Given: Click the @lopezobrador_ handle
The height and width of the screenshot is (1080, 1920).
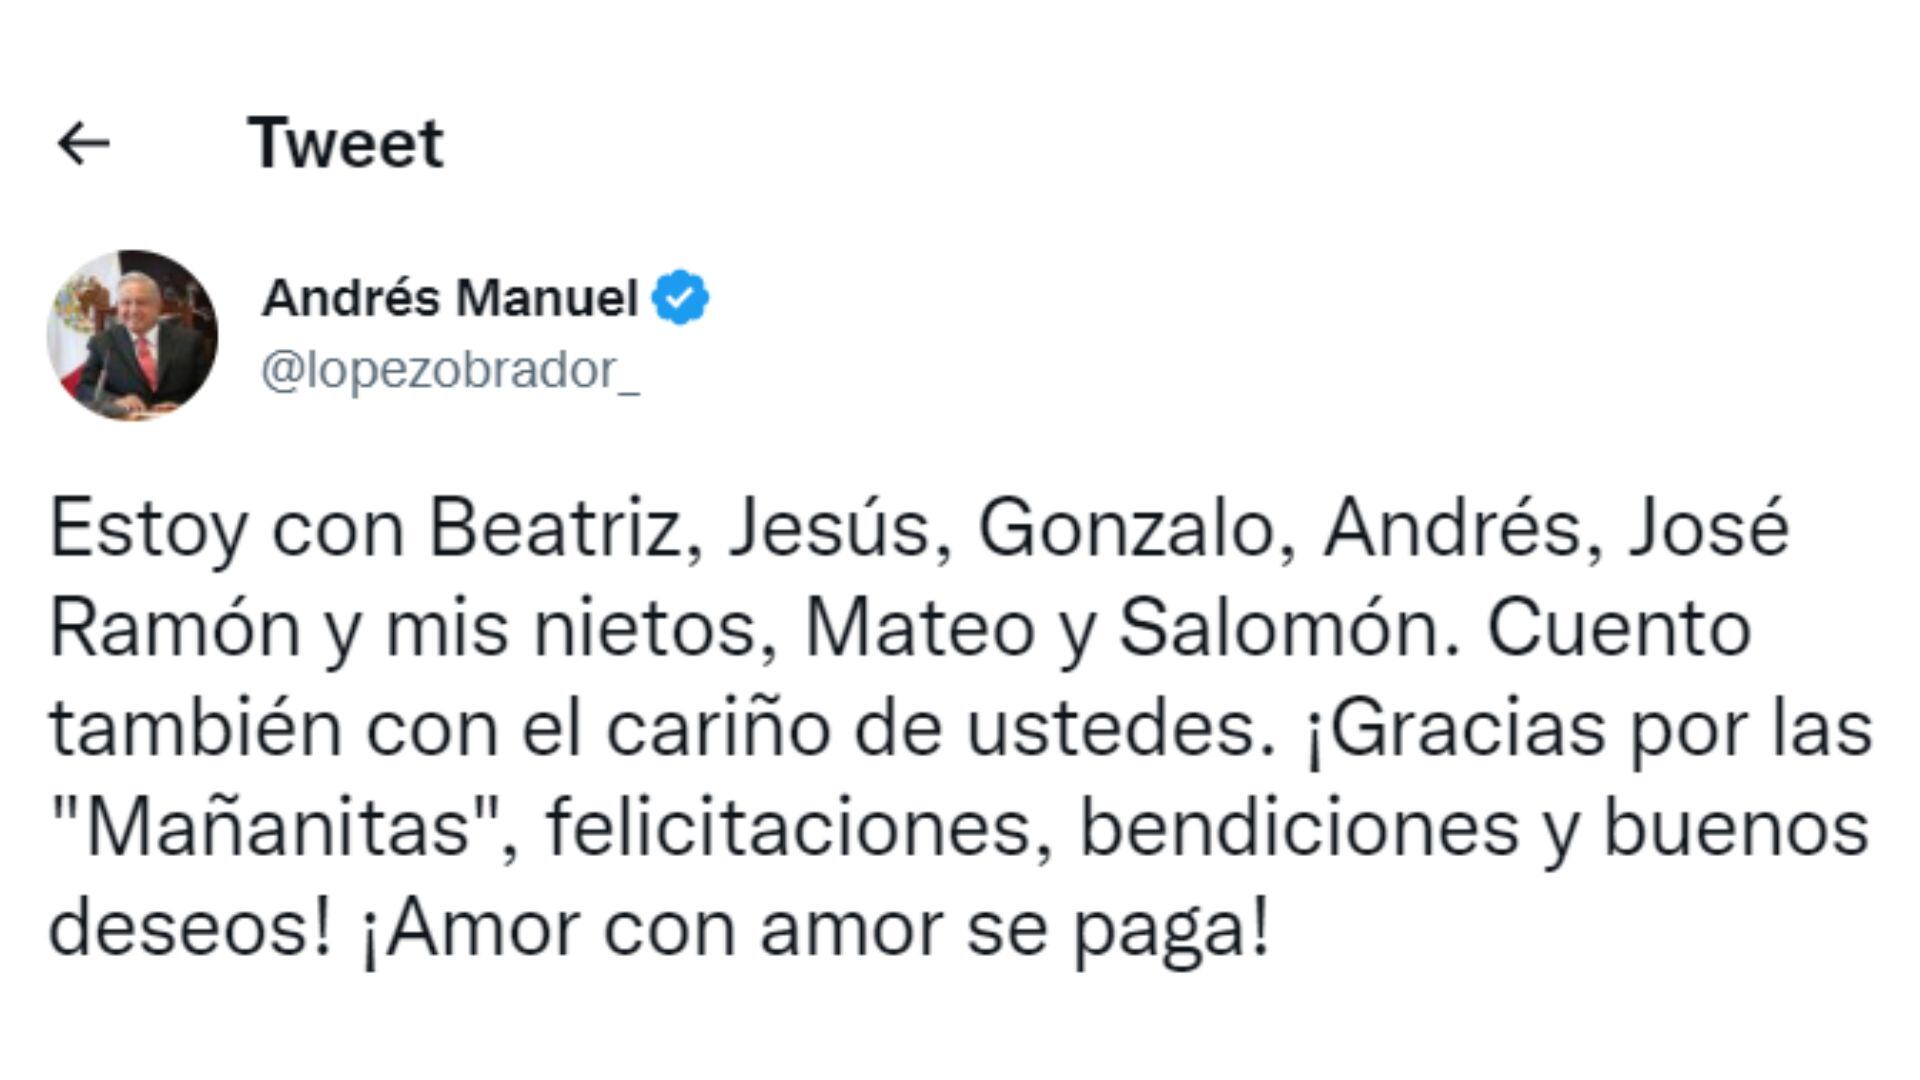Looking at the screenshot, I should 450,371.
